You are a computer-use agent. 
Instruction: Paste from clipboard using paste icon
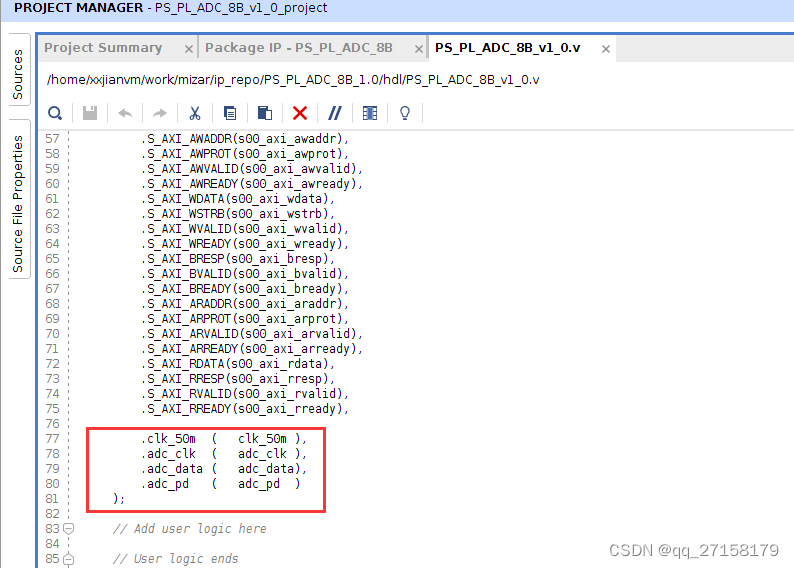point(265,113)
